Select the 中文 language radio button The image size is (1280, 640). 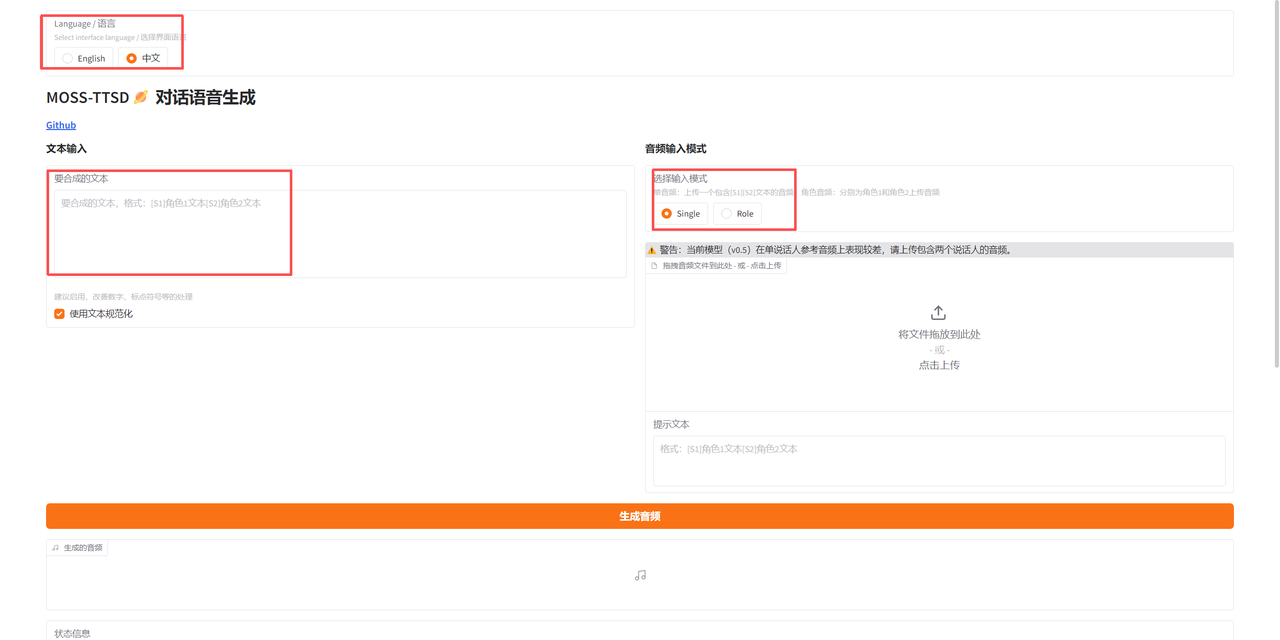coord(131,58)
